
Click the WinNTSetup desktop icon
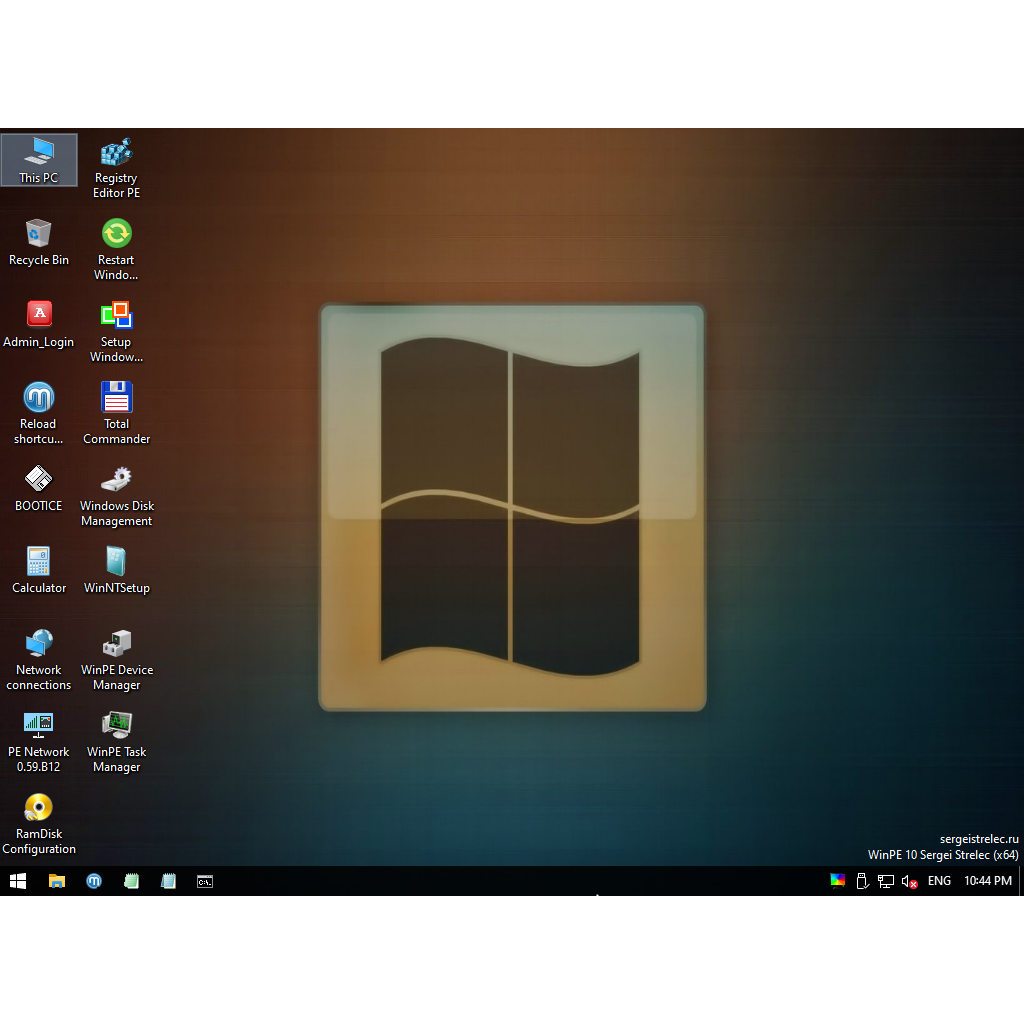coord(116,571)
